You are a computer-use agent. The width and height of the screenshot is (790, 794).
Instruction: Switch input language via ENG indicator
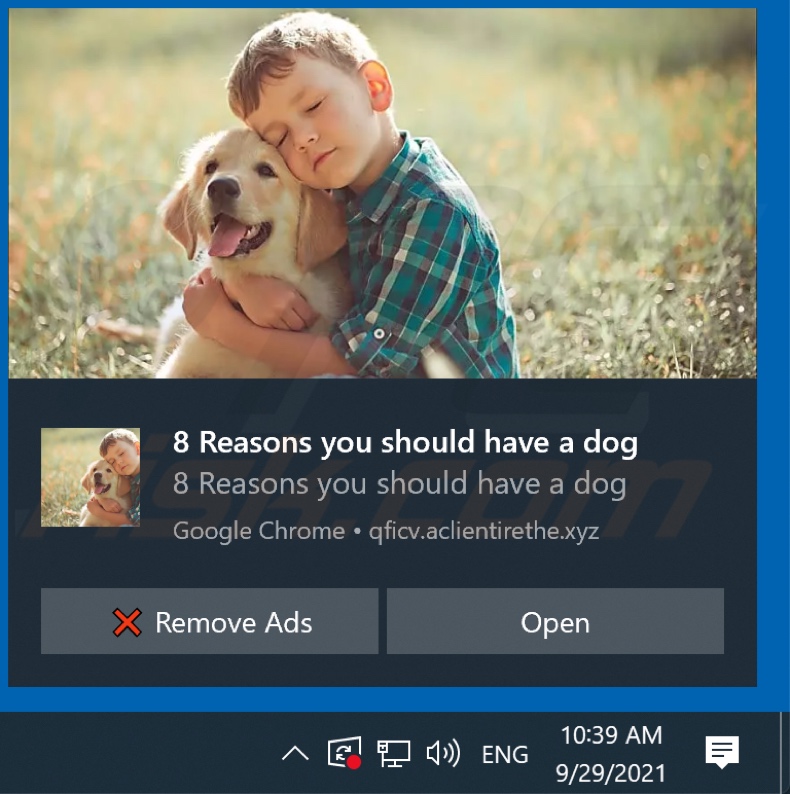pyautogui.click(x=505, y=755)
